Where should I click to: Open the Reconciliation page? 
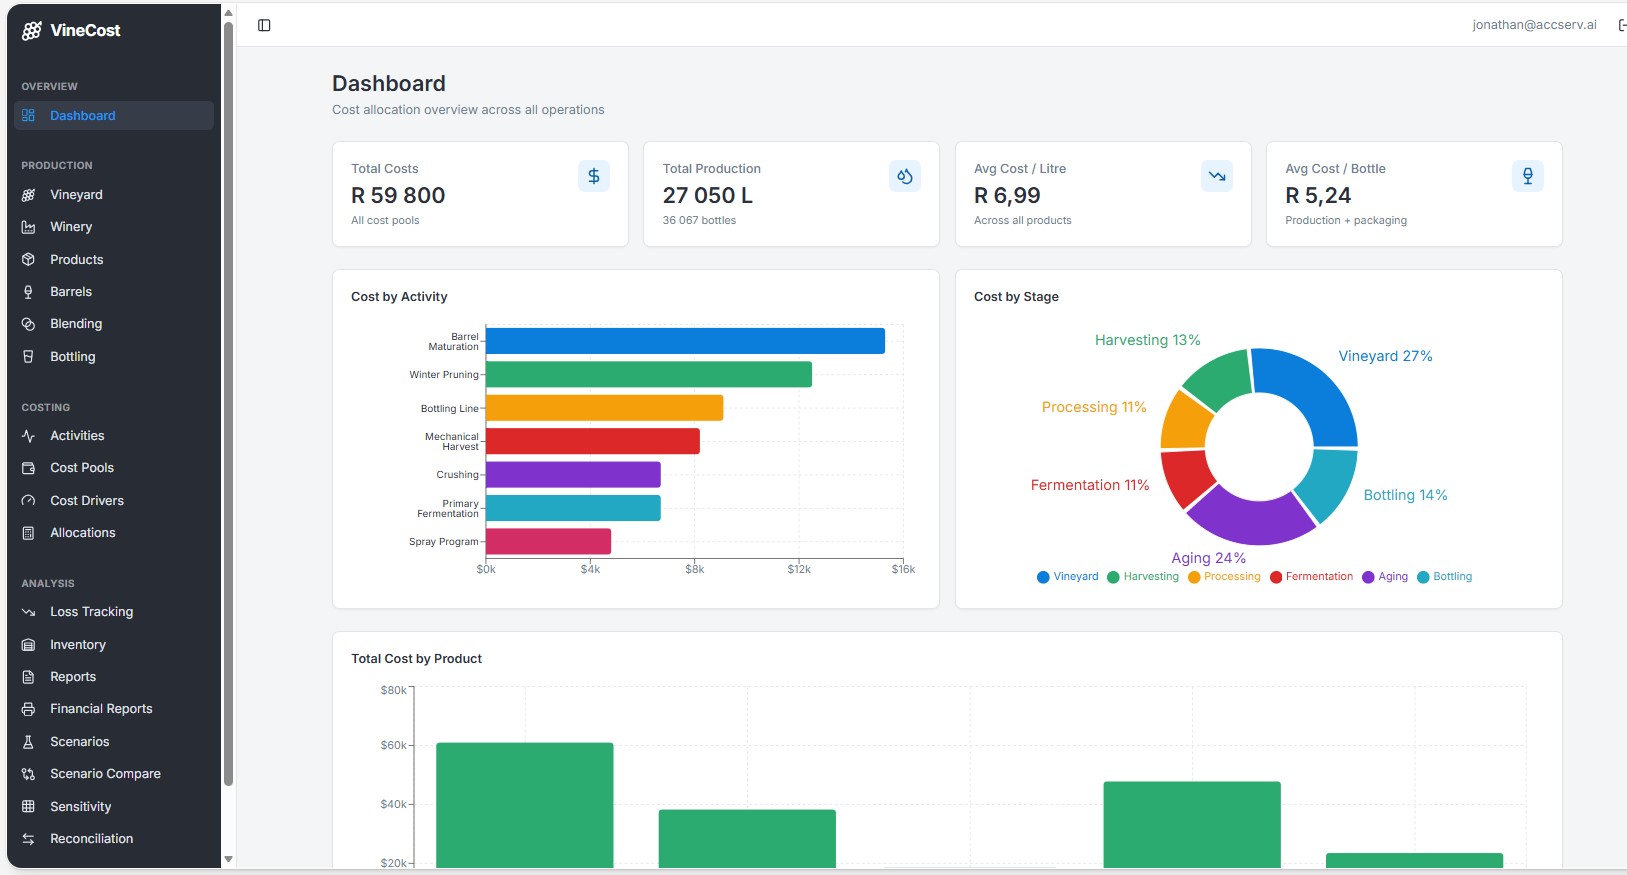[114, 839]
